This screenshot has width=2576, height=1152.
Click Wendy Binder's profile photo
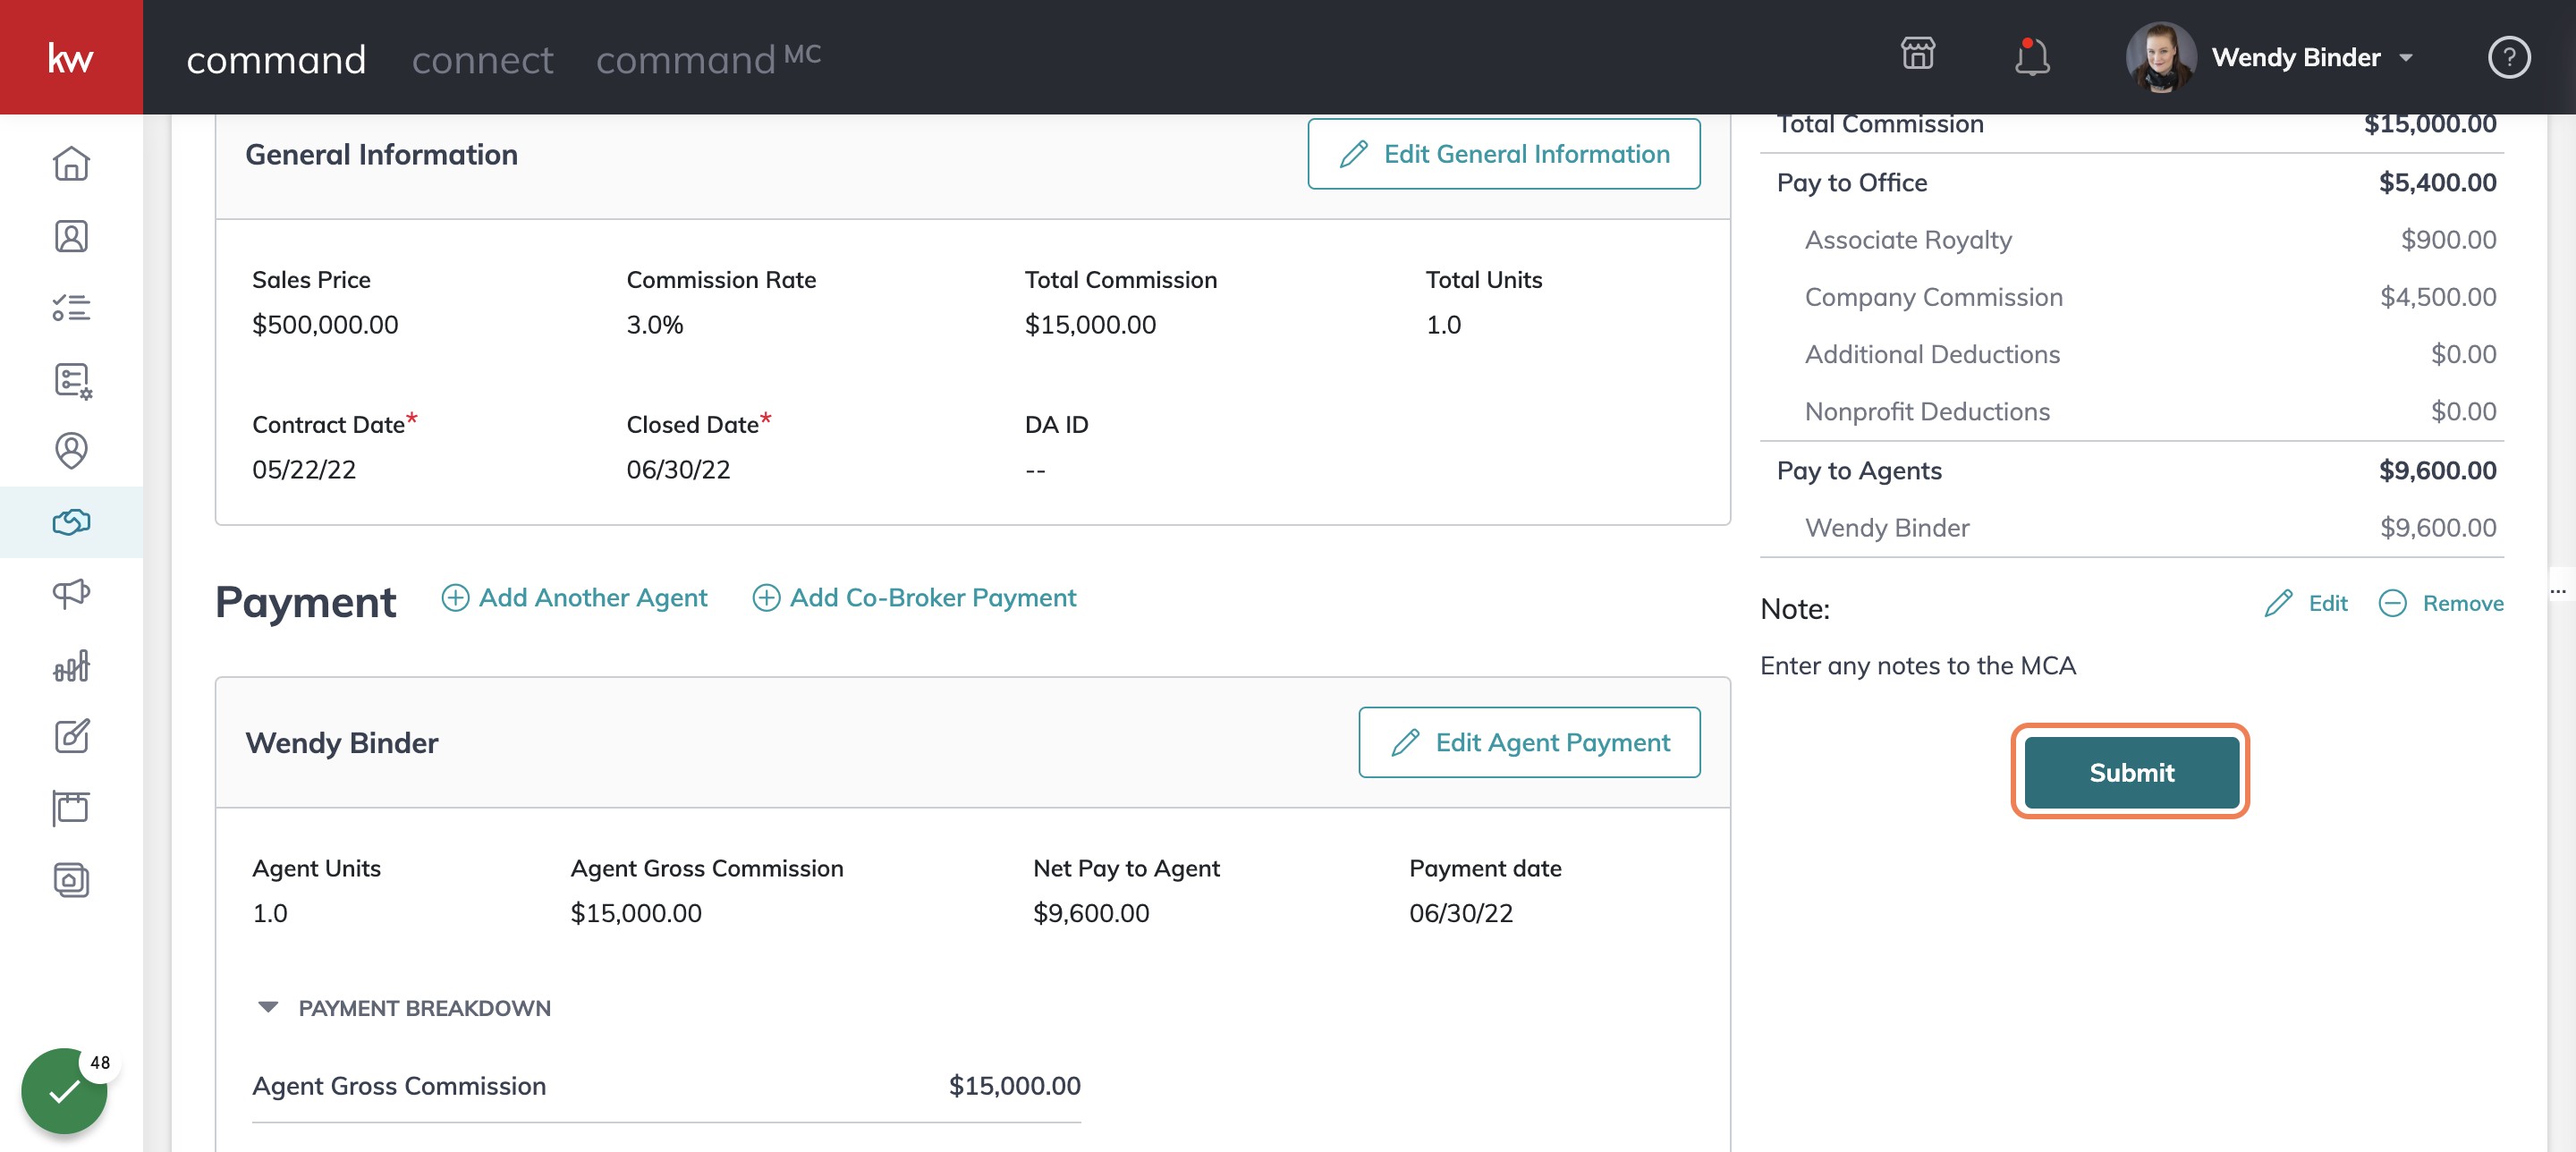pyautogui.click(x=2160, y=58)
